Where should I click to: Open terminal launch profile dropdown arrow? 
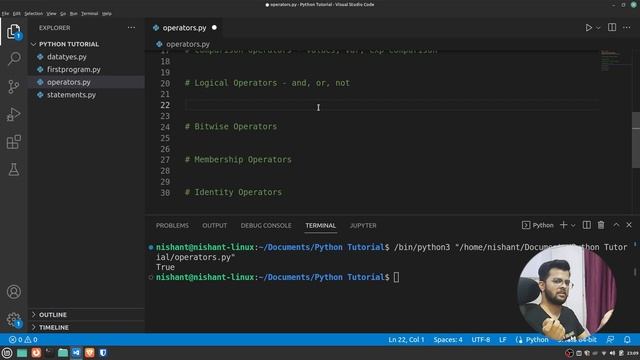coord(573,225)
